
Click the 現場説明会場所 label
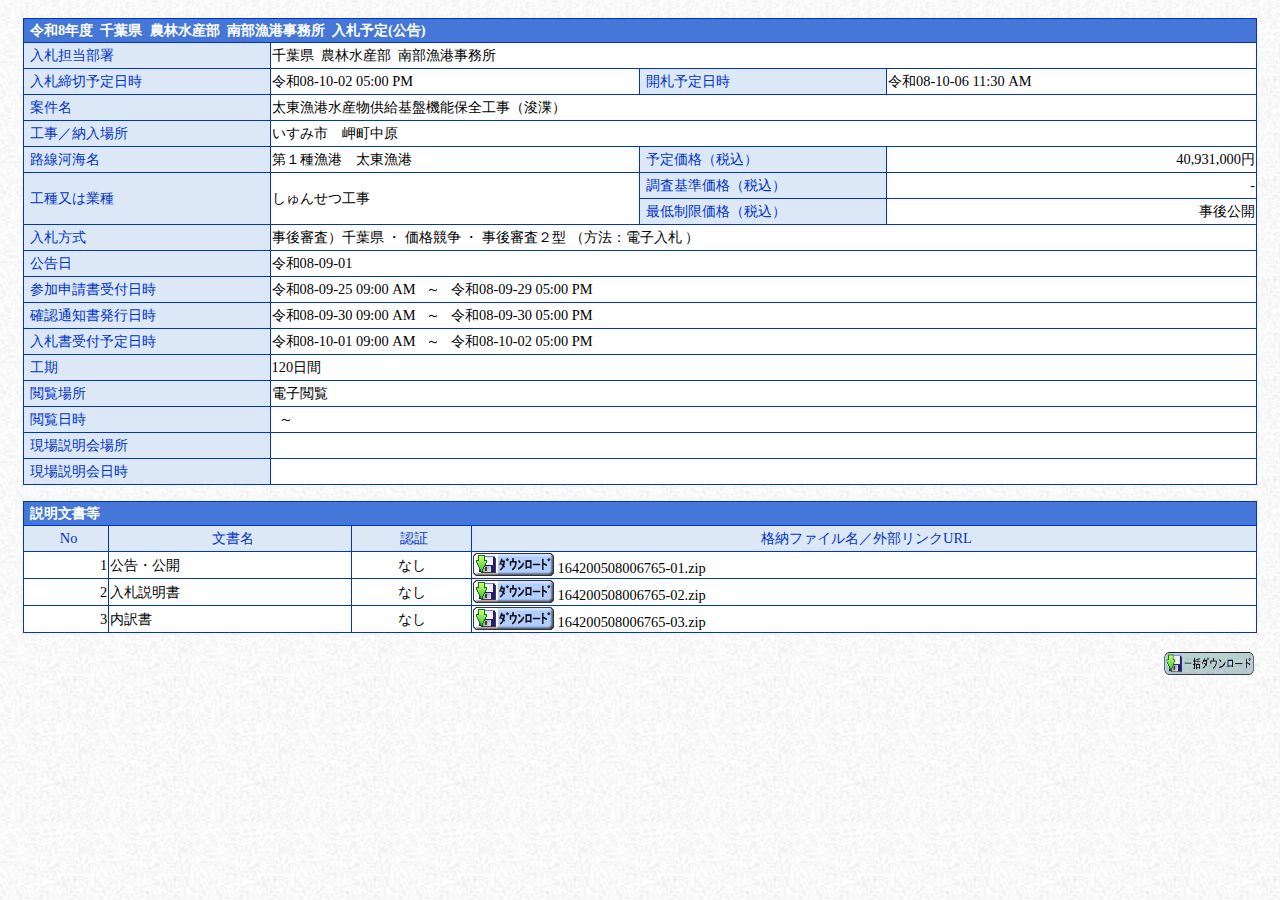[147, 445]
